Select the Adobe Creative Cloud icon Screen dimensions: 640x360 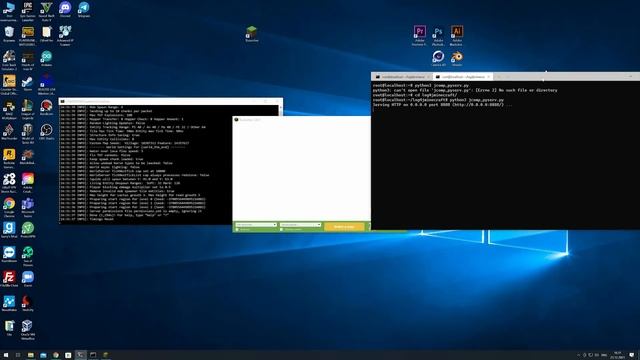28,183
